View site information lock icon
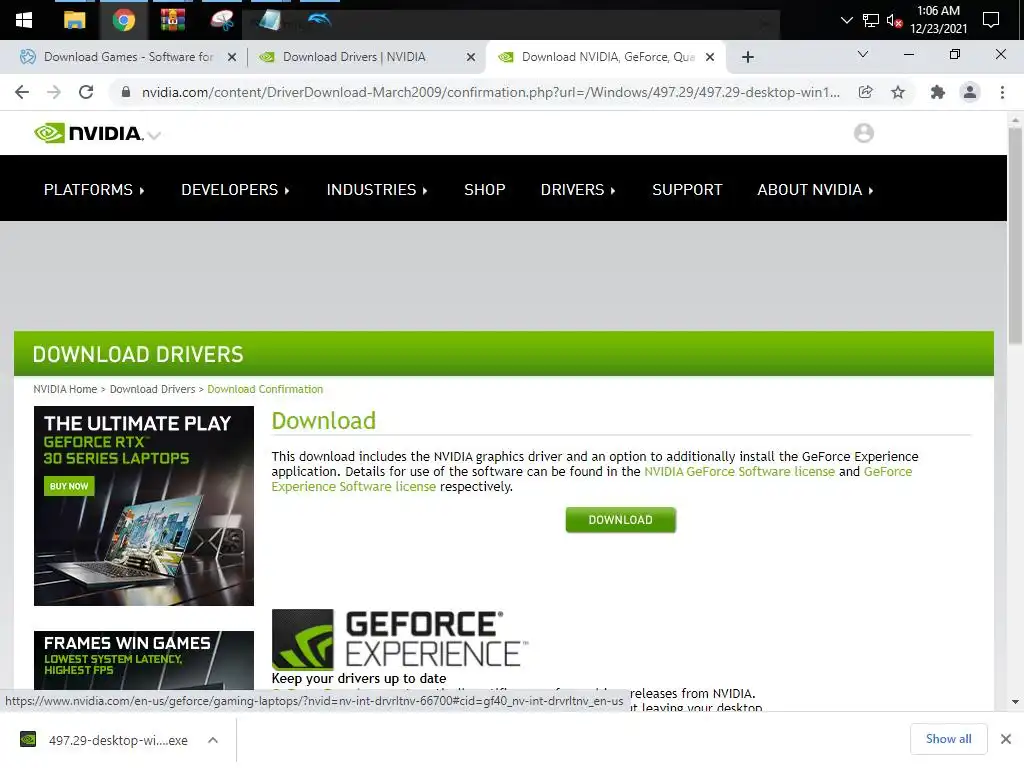 click(126, 92)
